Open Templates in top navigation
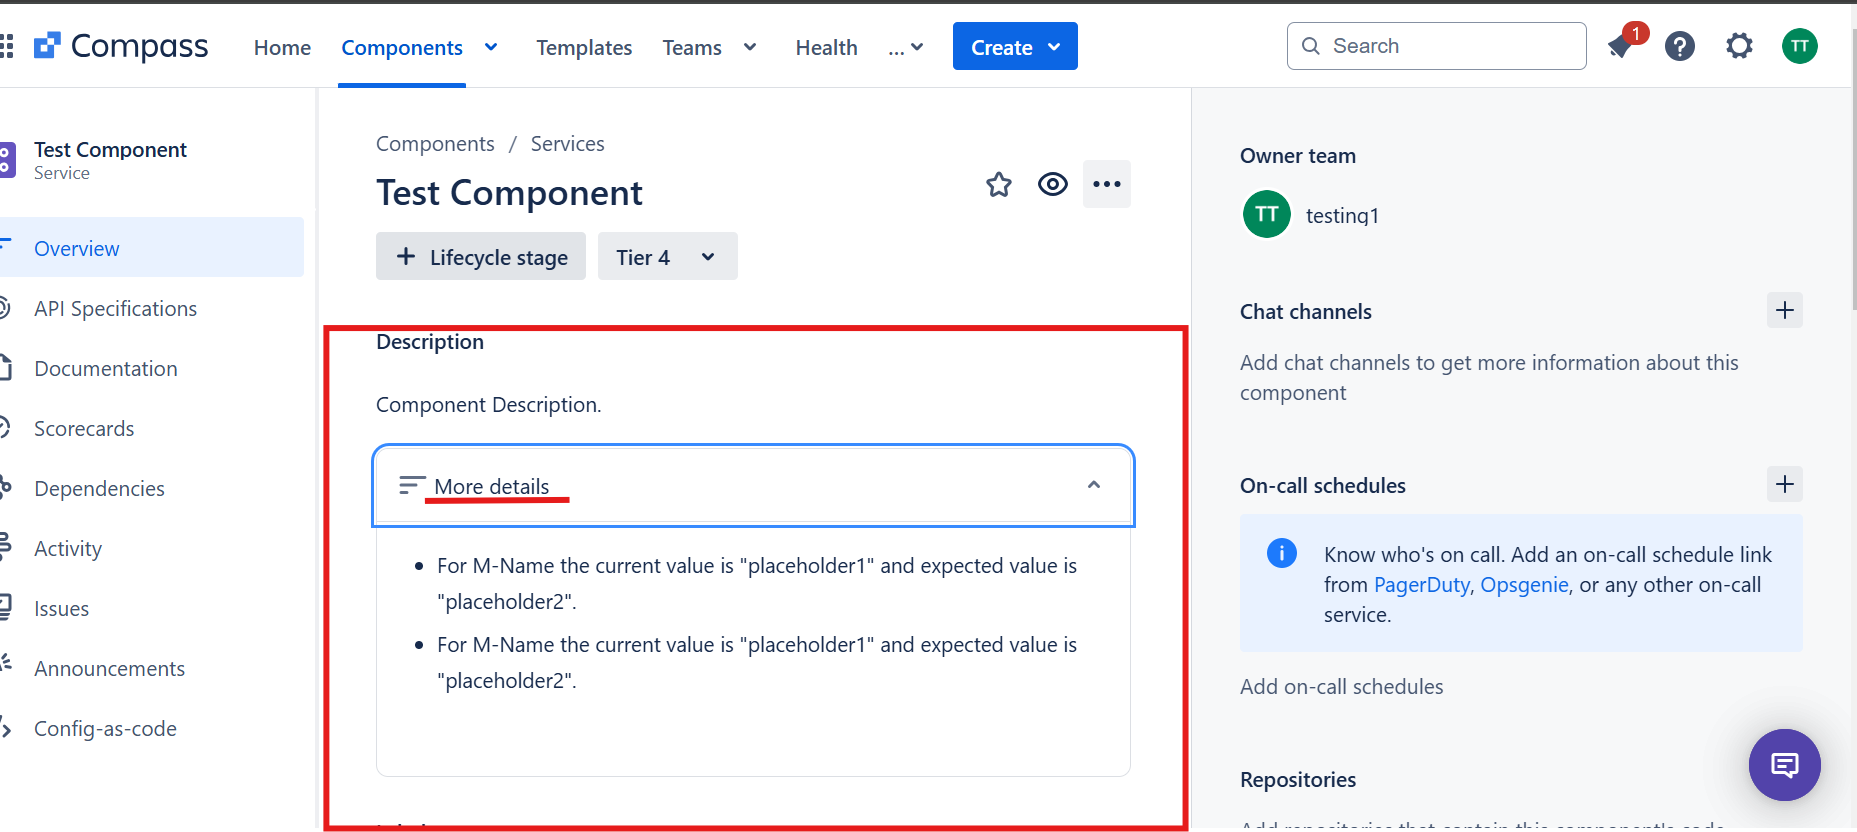 pos(584,47)
